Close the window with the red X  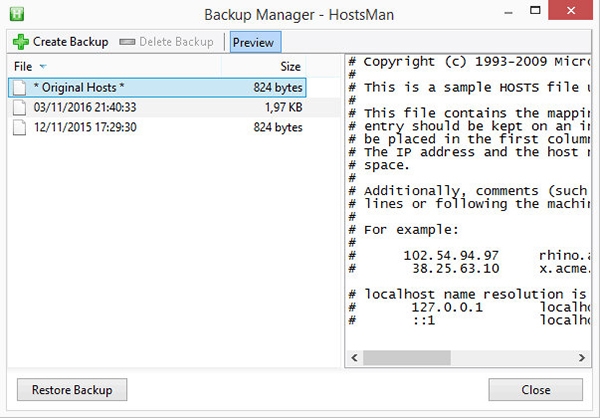point(571,10)
